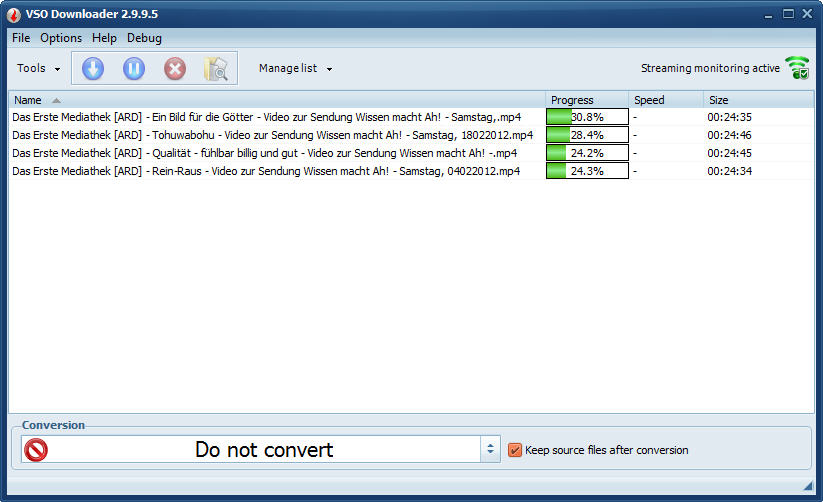Click the 24.2% progress bar
823x502 pixels.
pos(587,153)
